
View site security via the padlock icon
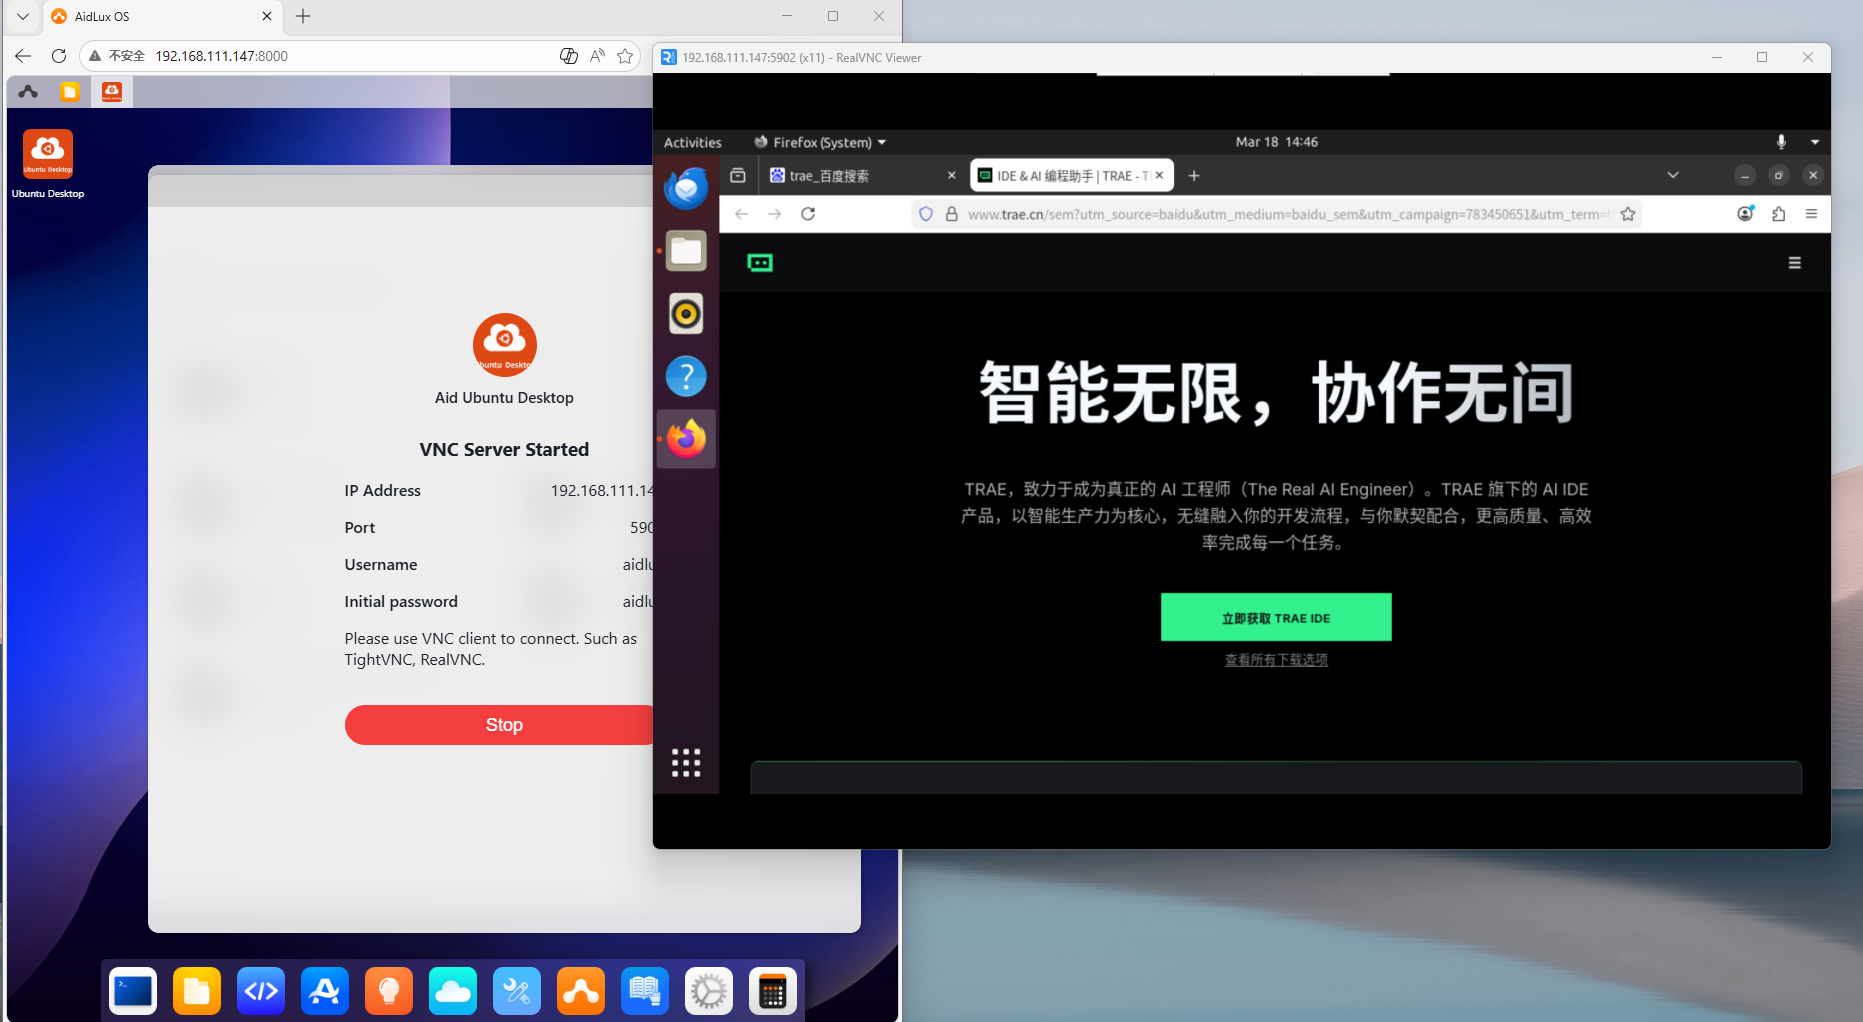[x=952, y=214]
